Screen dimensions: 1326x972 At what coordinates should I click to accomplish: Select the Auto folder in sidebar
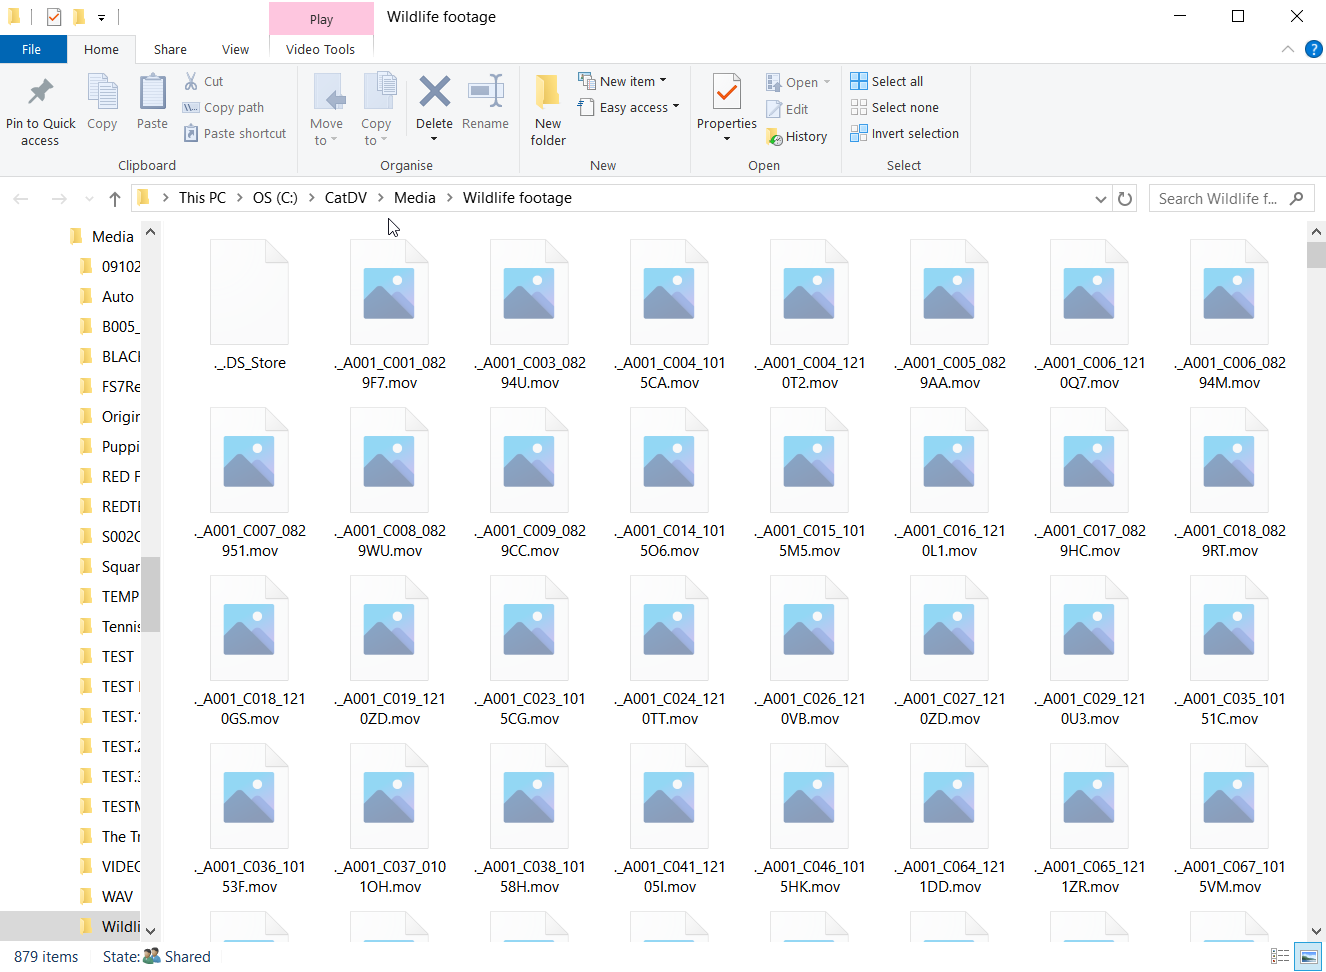click(x=108, y=297)
